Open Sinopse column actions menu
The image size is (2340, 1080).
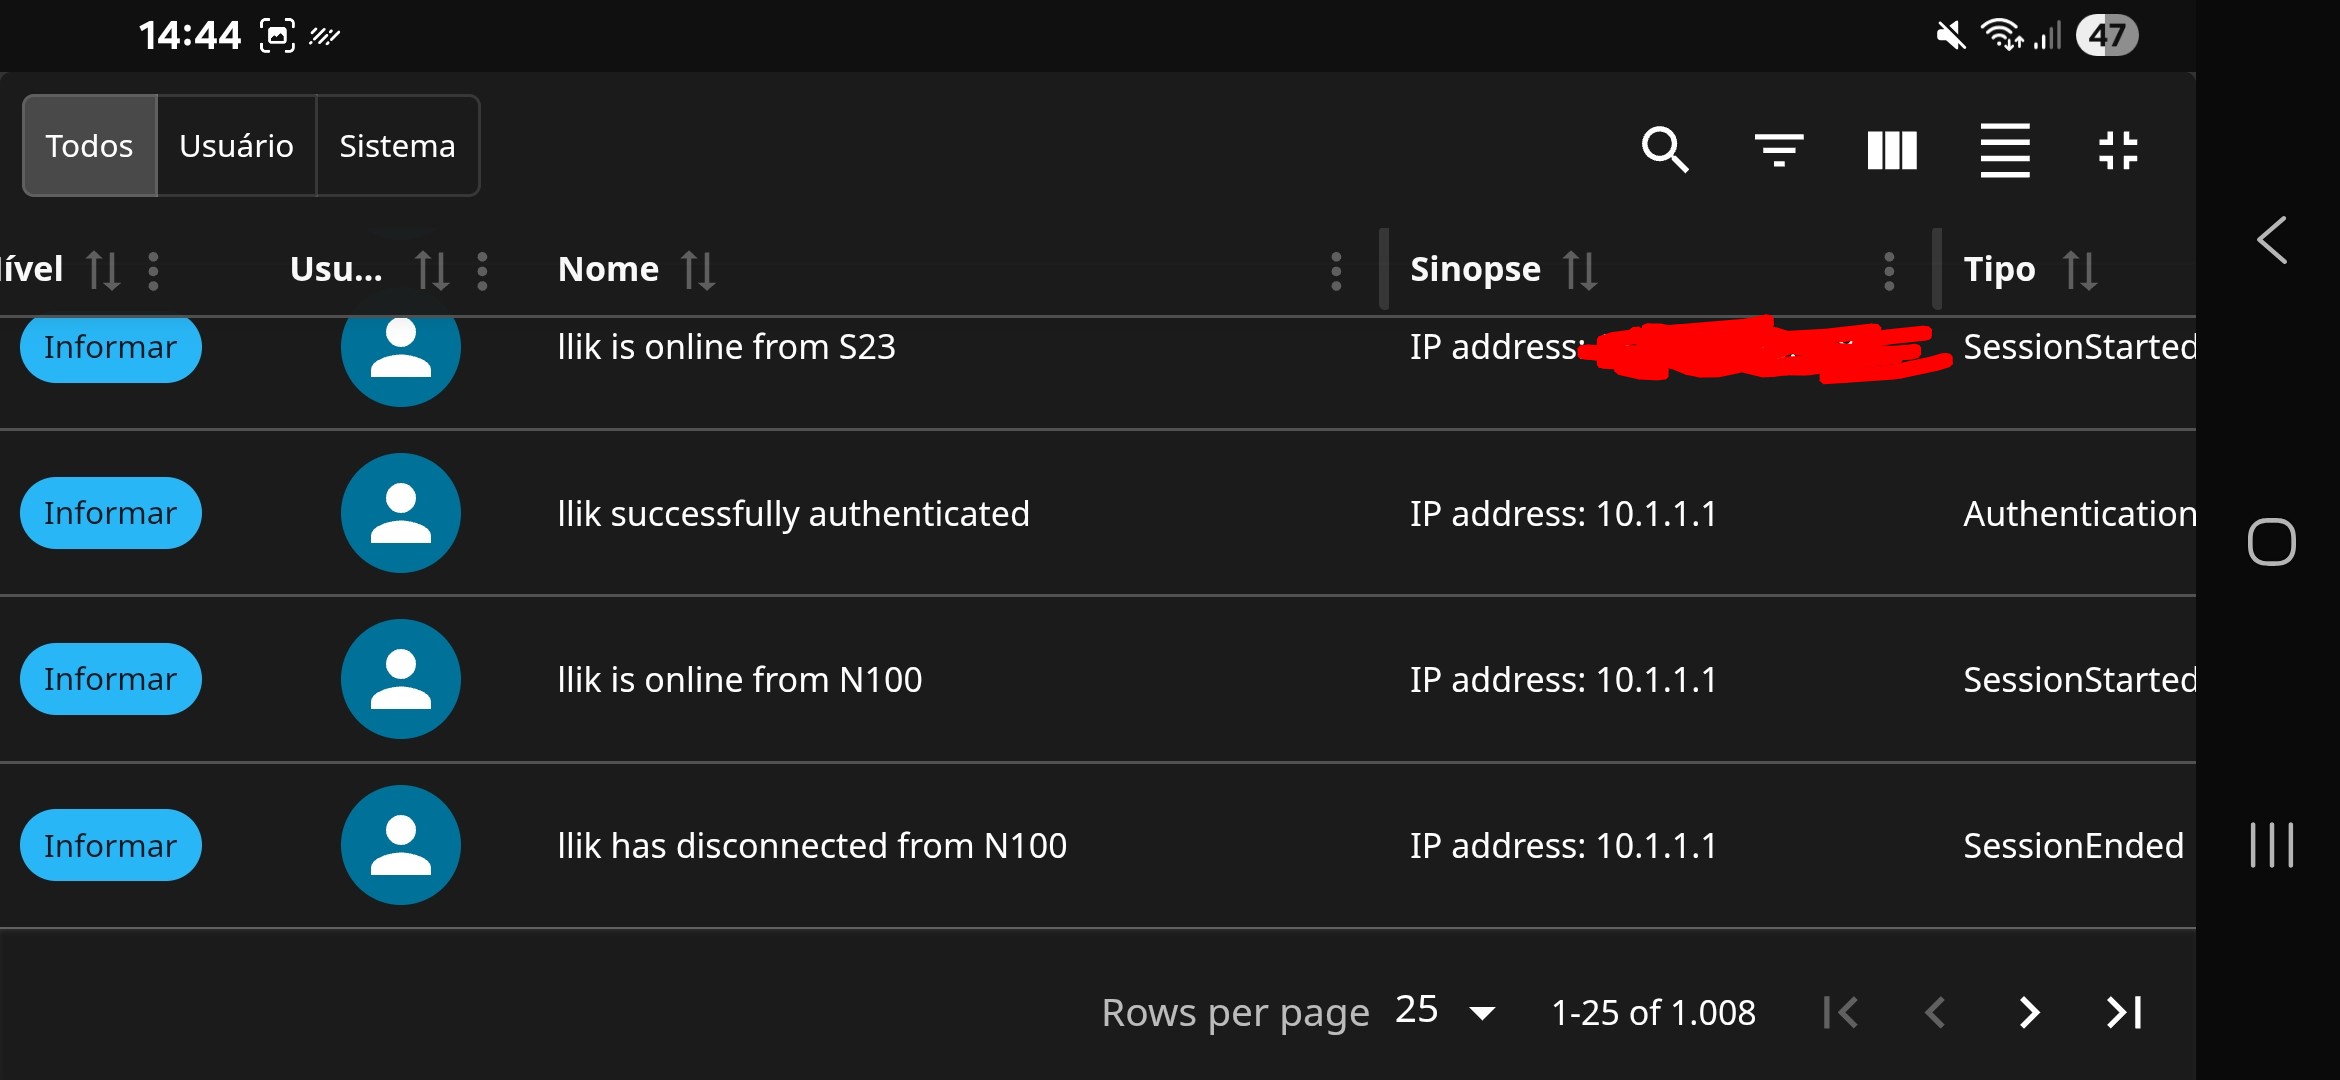click(x=1889, y=271)
